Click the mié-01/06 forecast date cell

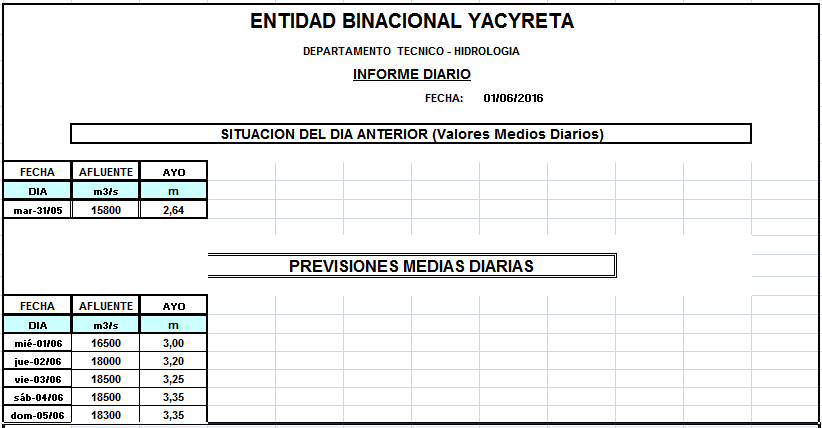(x=37, y=343)
